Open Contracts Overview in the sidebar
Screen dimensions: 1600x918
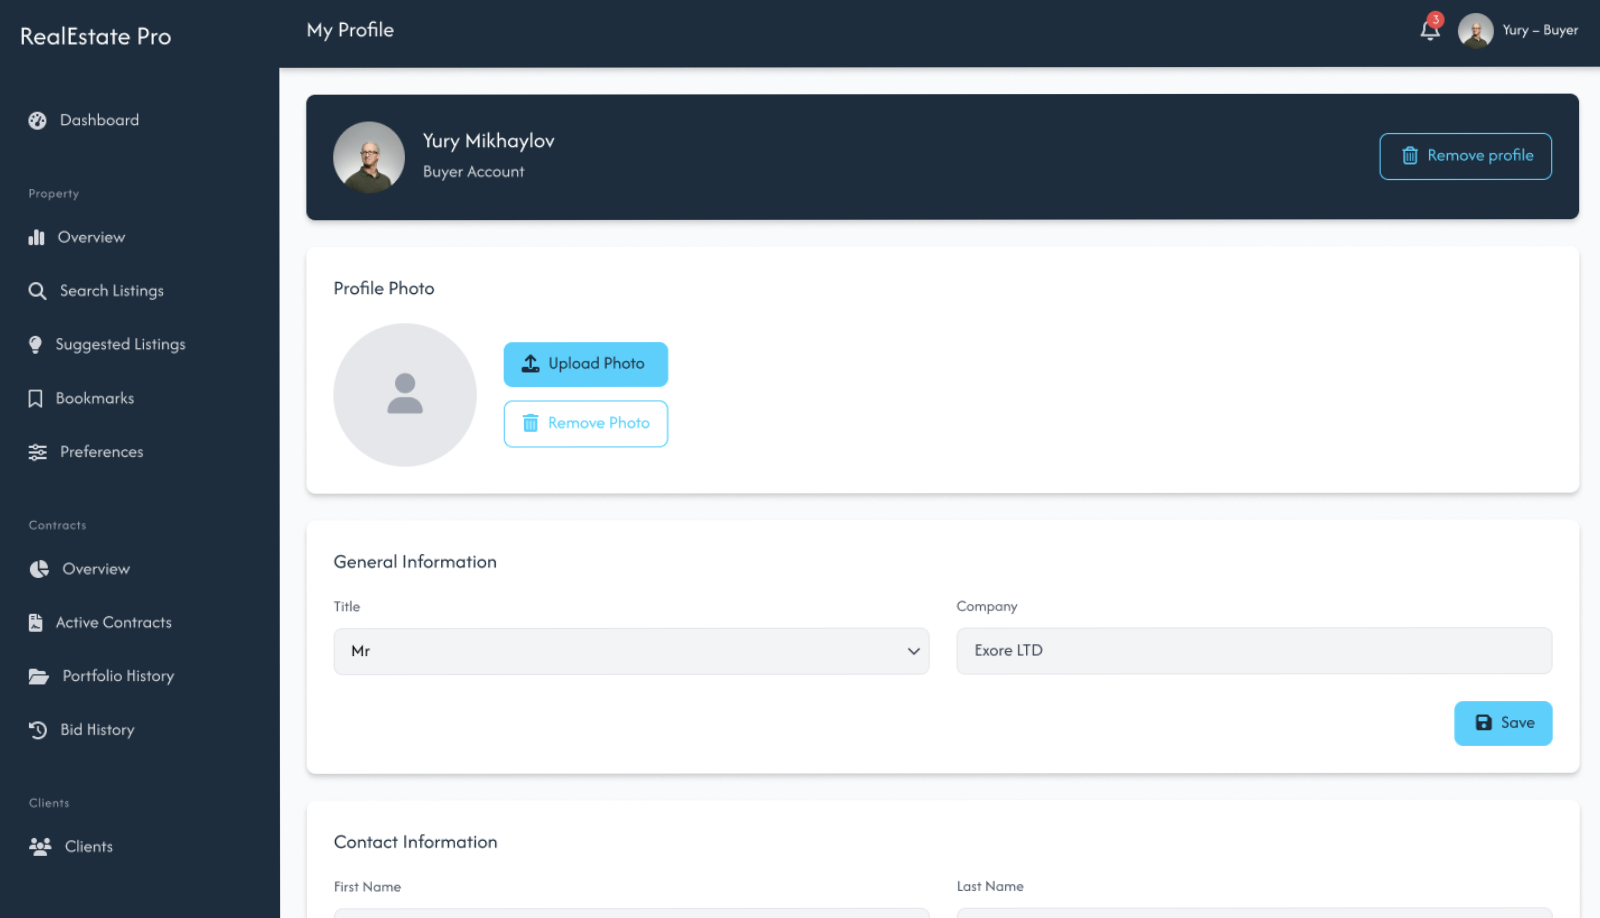pos(96,569)
